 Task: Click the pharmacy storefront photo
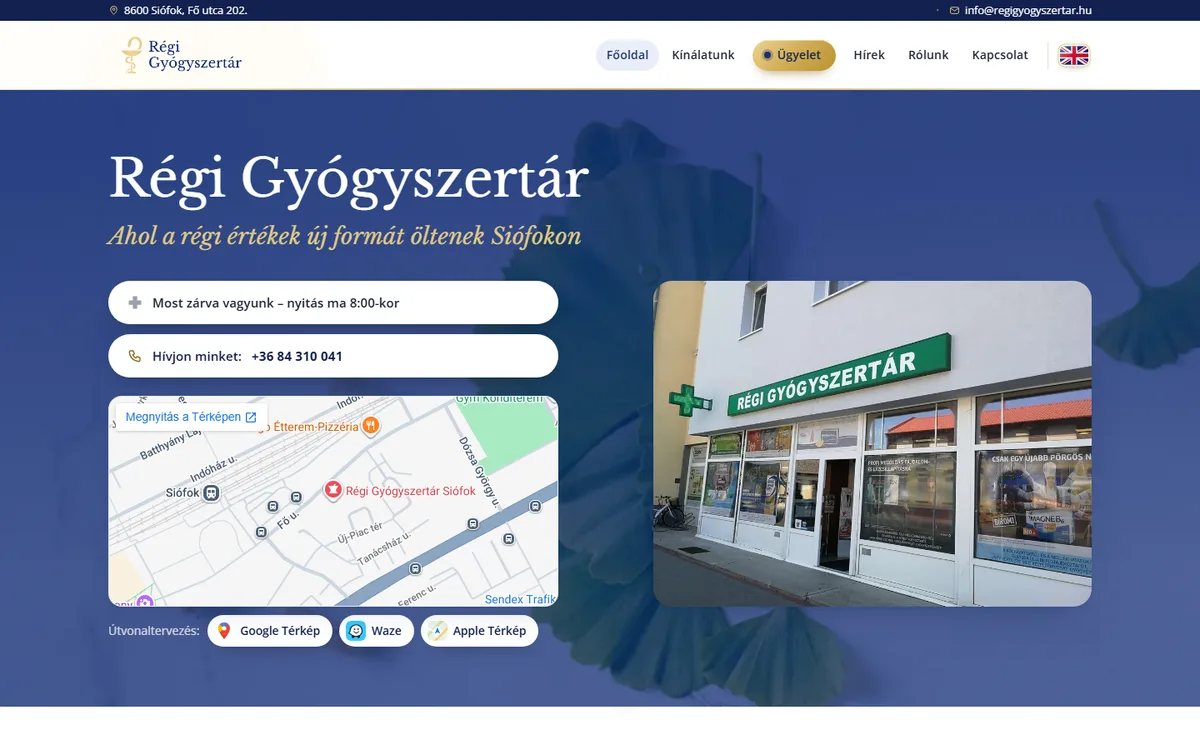pos(872,443)
